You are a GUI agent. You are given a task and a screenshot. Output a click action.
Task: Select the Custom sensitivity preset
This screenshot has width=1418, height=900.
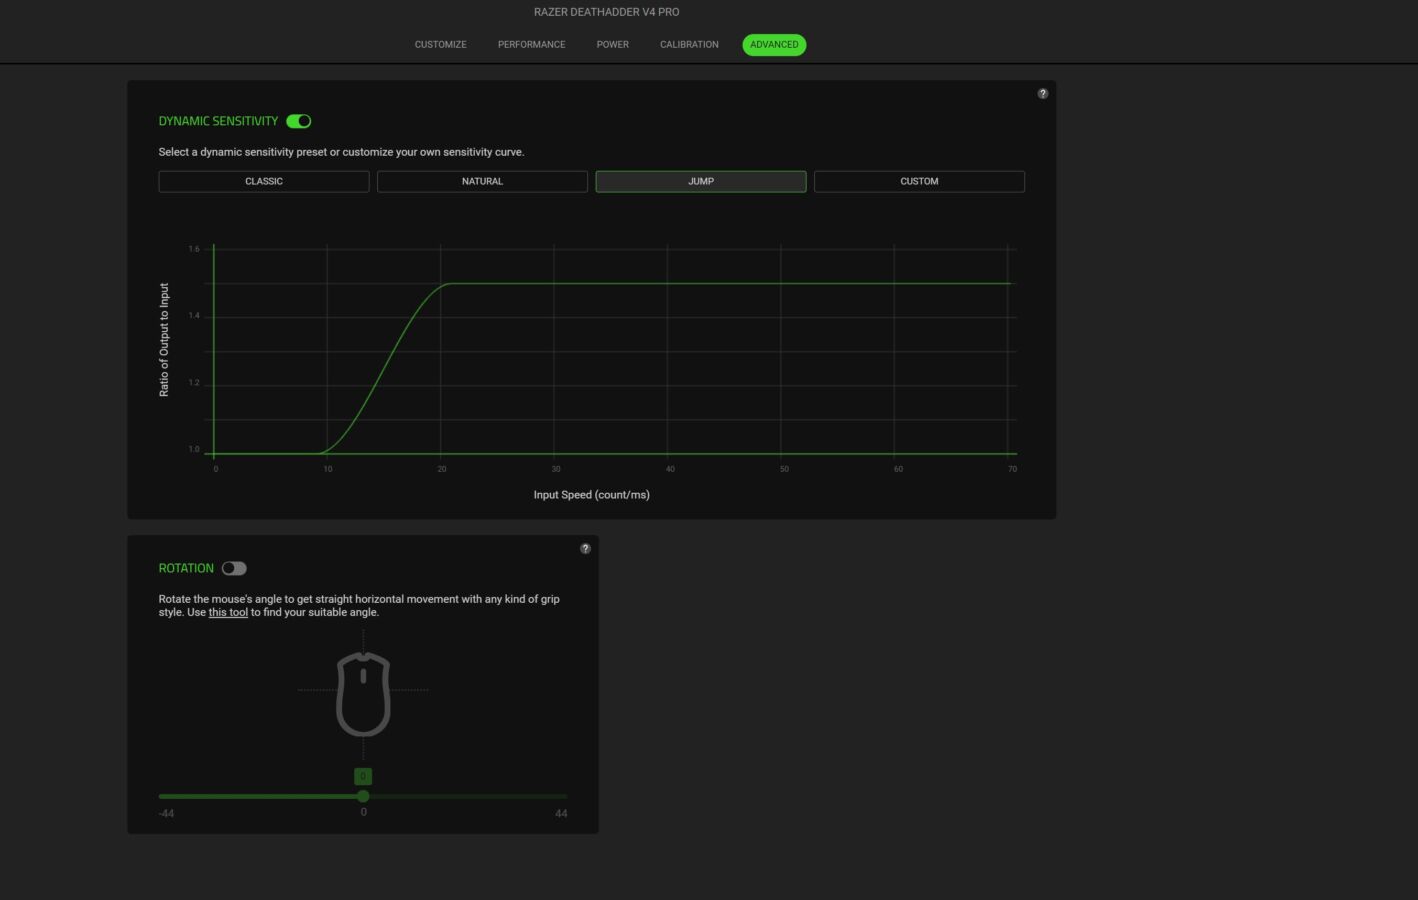[x=919, y=181]
